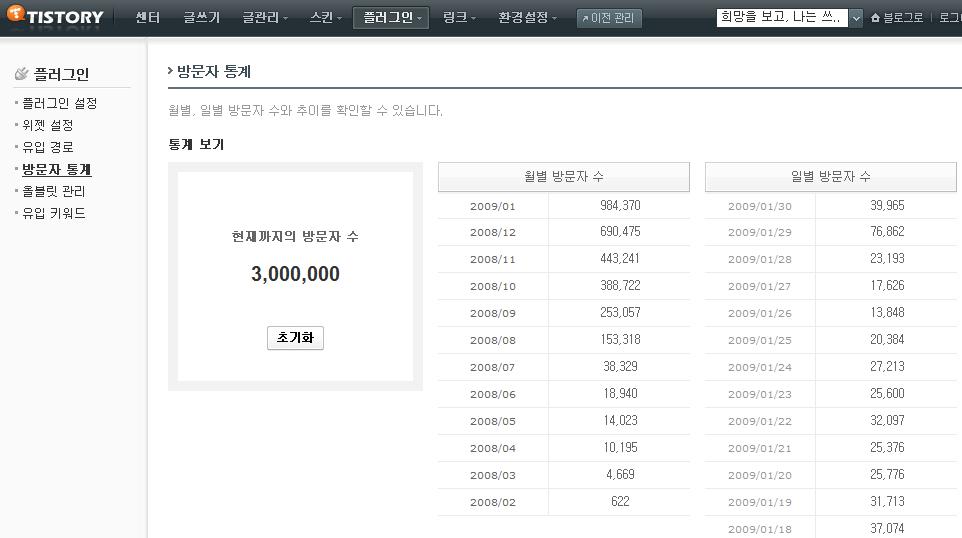Click the 2009/01/19 daily date
This screenshot has height=538, width=962.
760,502
